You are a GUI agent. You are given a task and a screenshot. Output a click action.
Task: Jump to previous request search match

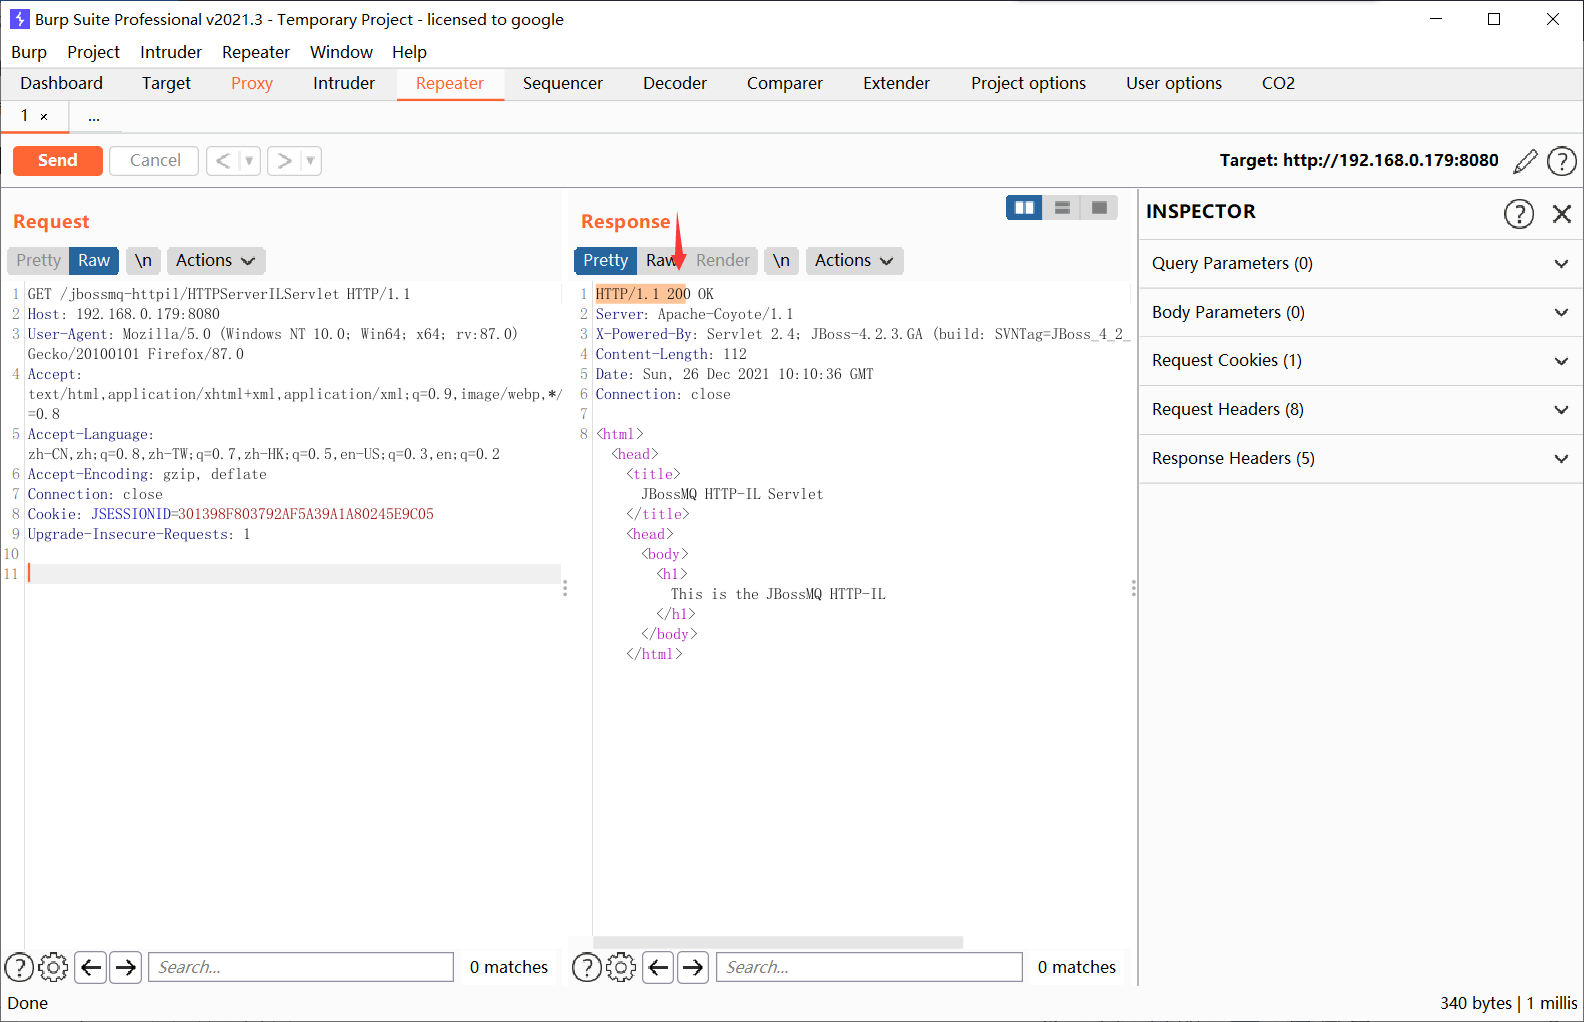(x=91, y=967)
